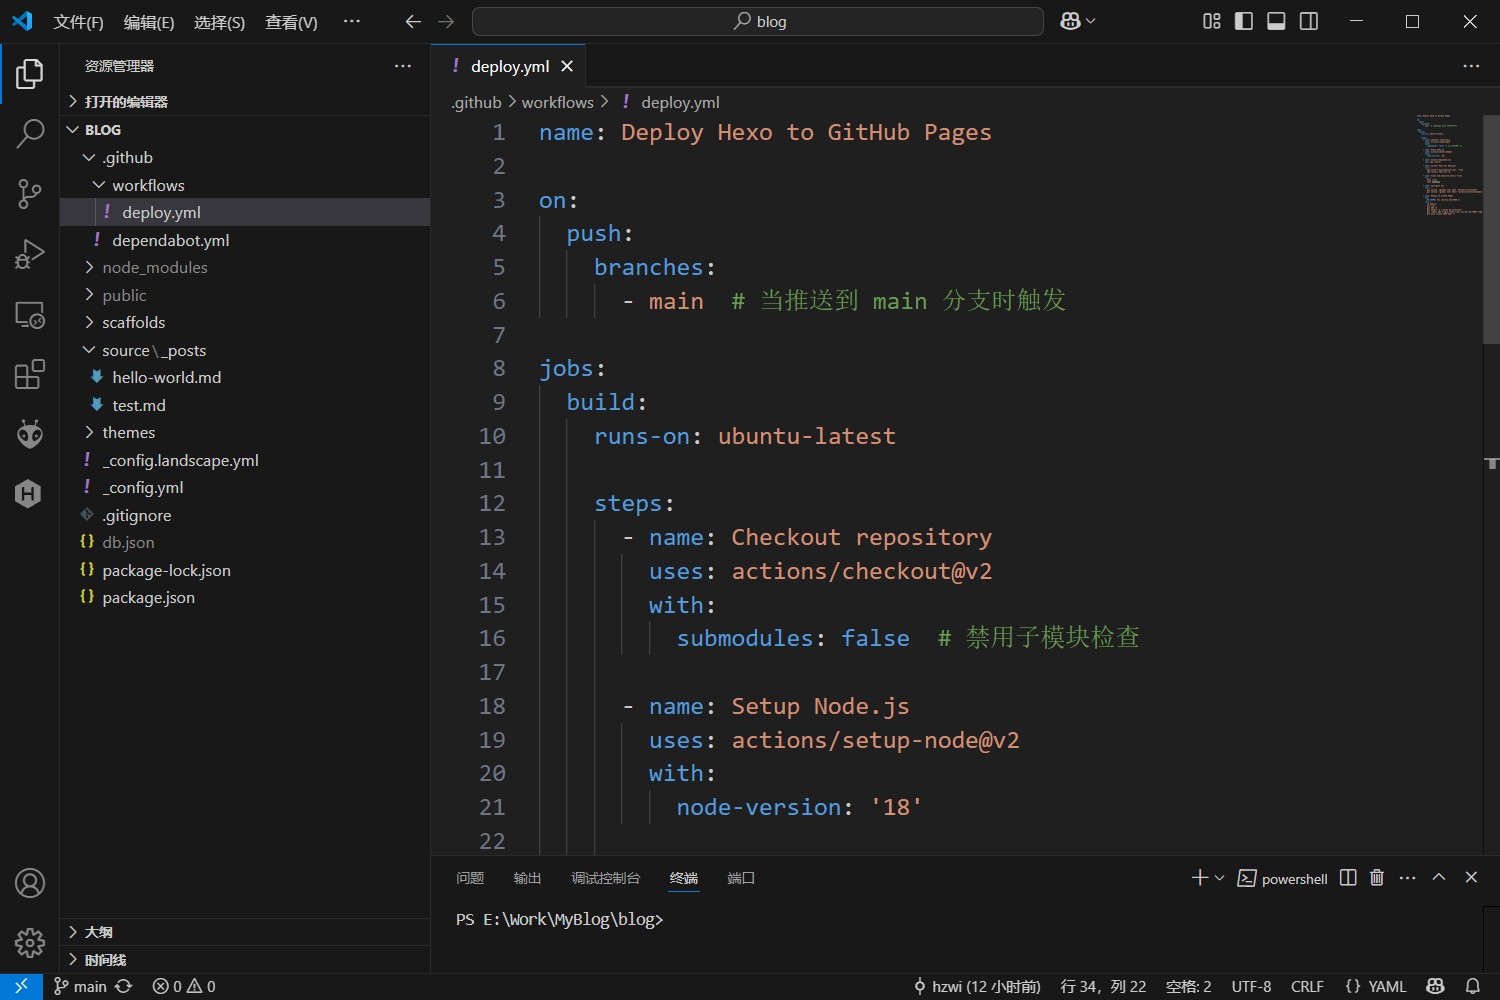This screenshot has height=1000, width=1500.
Task: Open Copilot chat icon in title bar
Action: click(x=1071, y=21)
